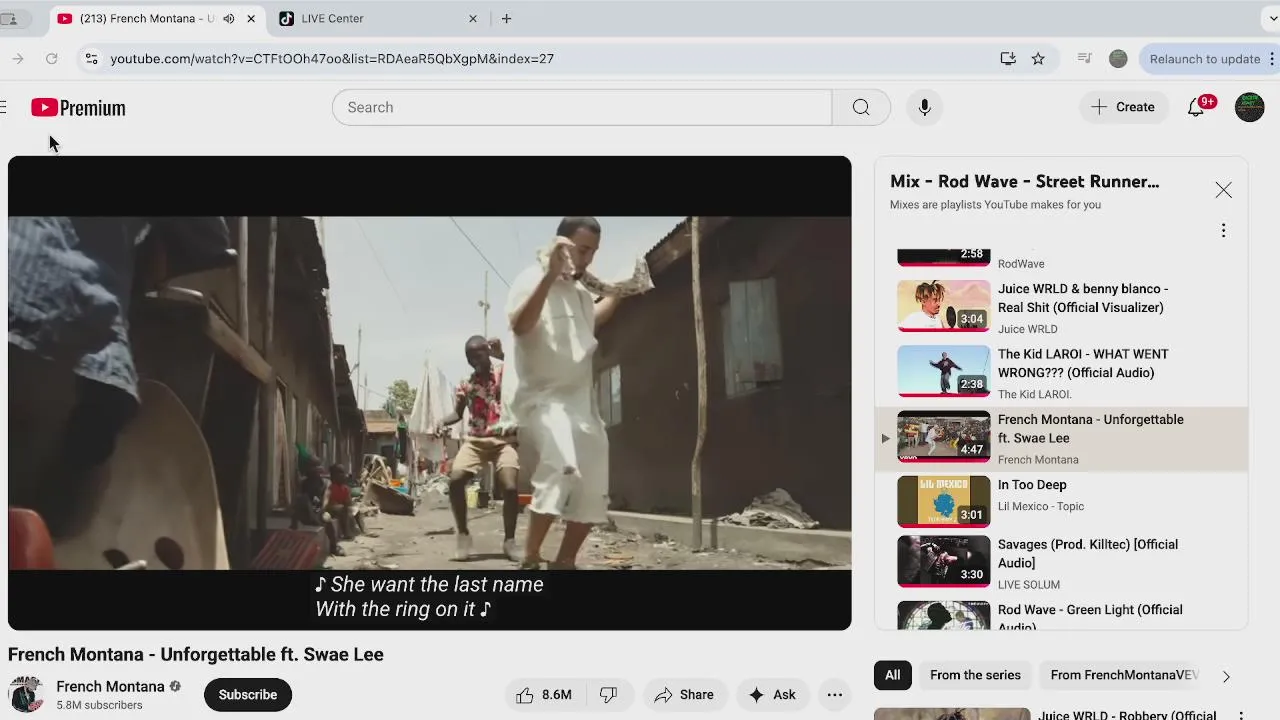Click the search magnifier button

[861, 107]
